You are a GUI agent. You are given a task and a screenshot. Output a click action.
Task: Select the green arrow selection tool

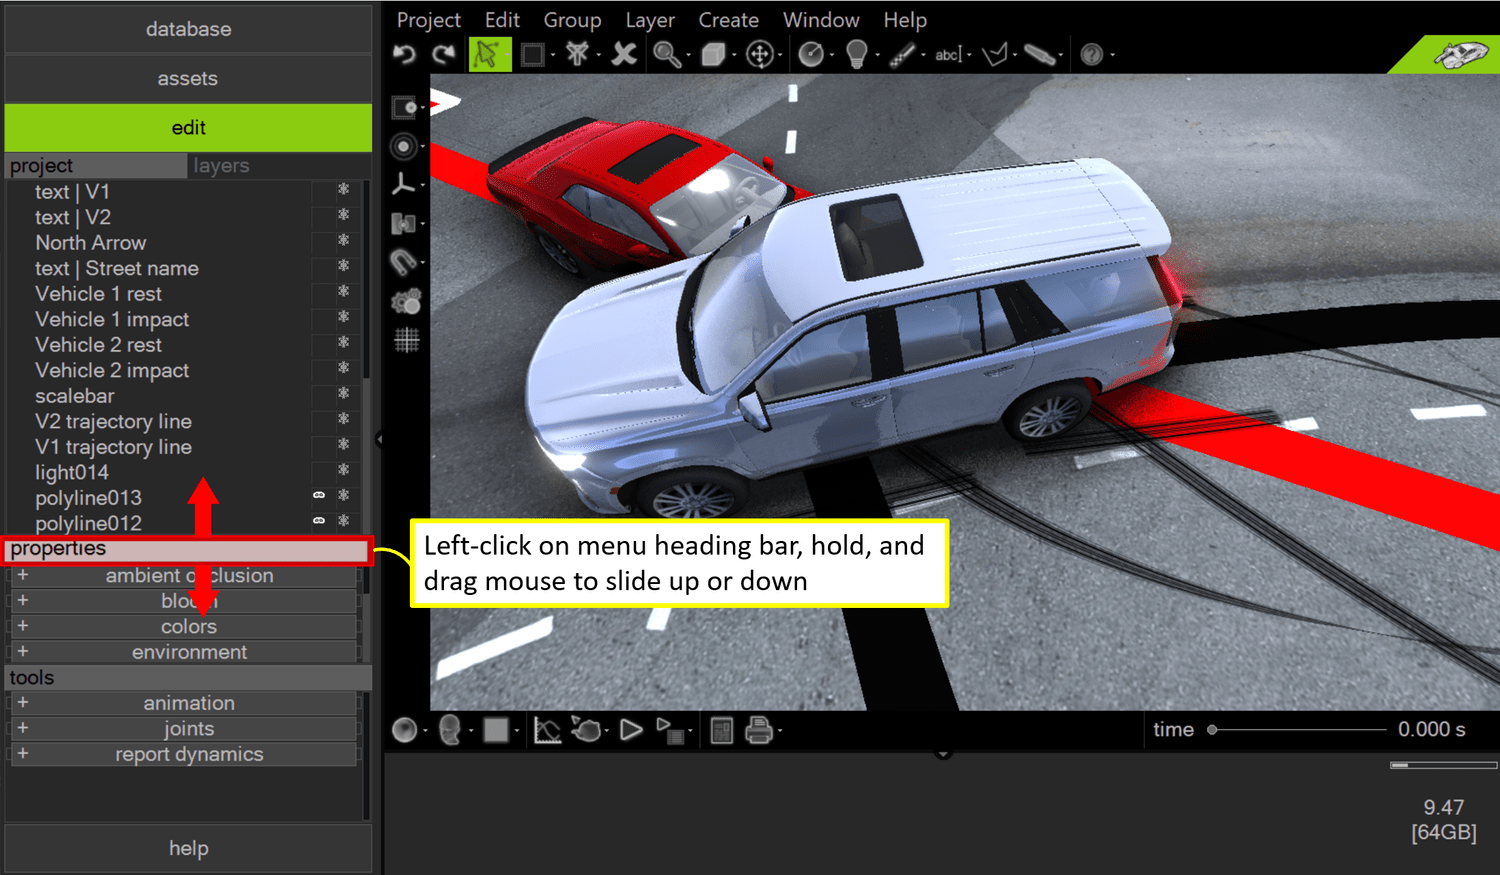pyautogui.click(x=489, y=54)
